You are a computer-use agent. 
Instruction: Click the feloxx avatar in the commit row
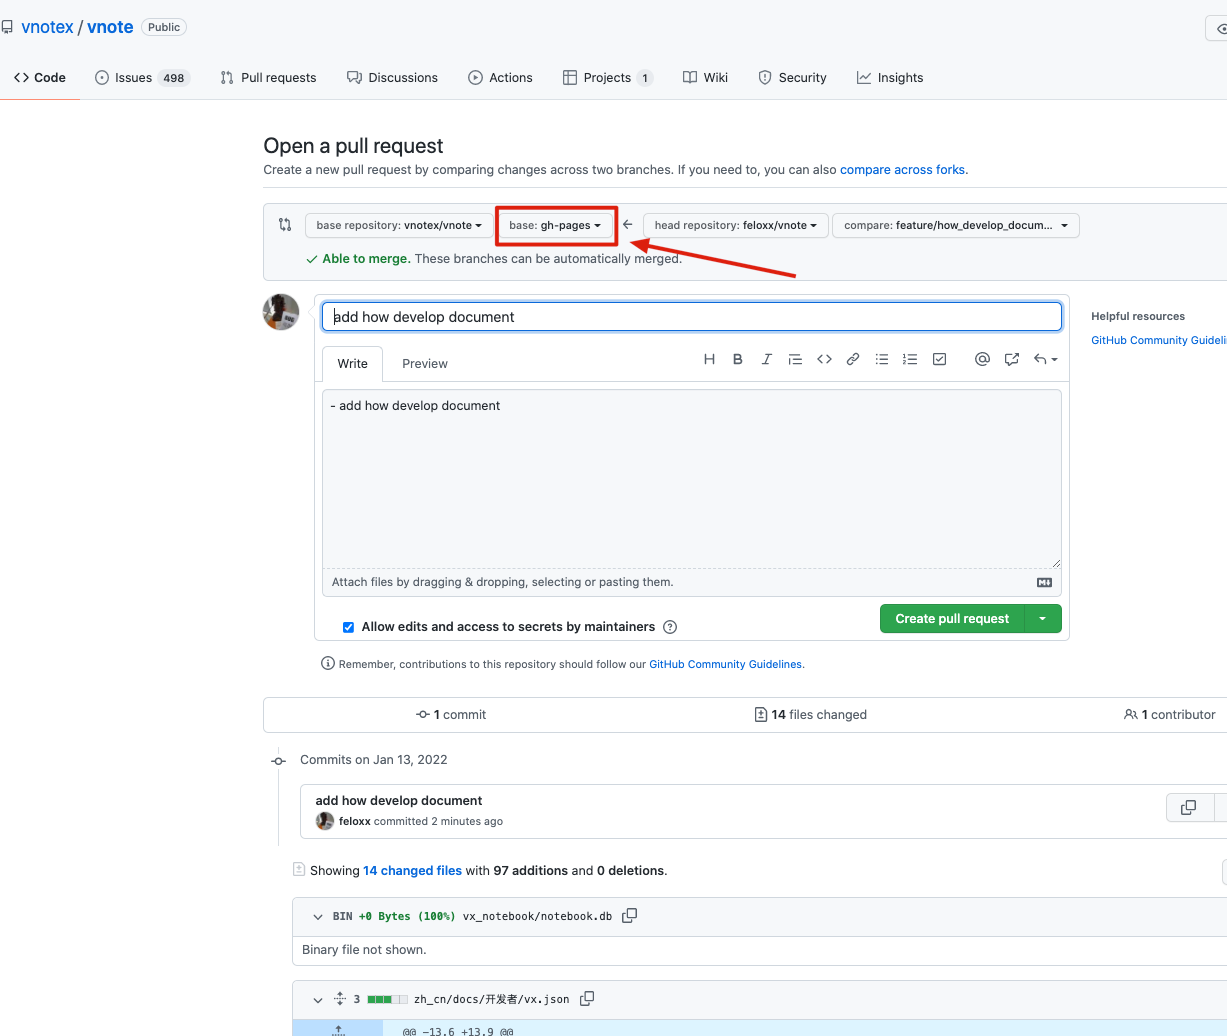point(325,821)
